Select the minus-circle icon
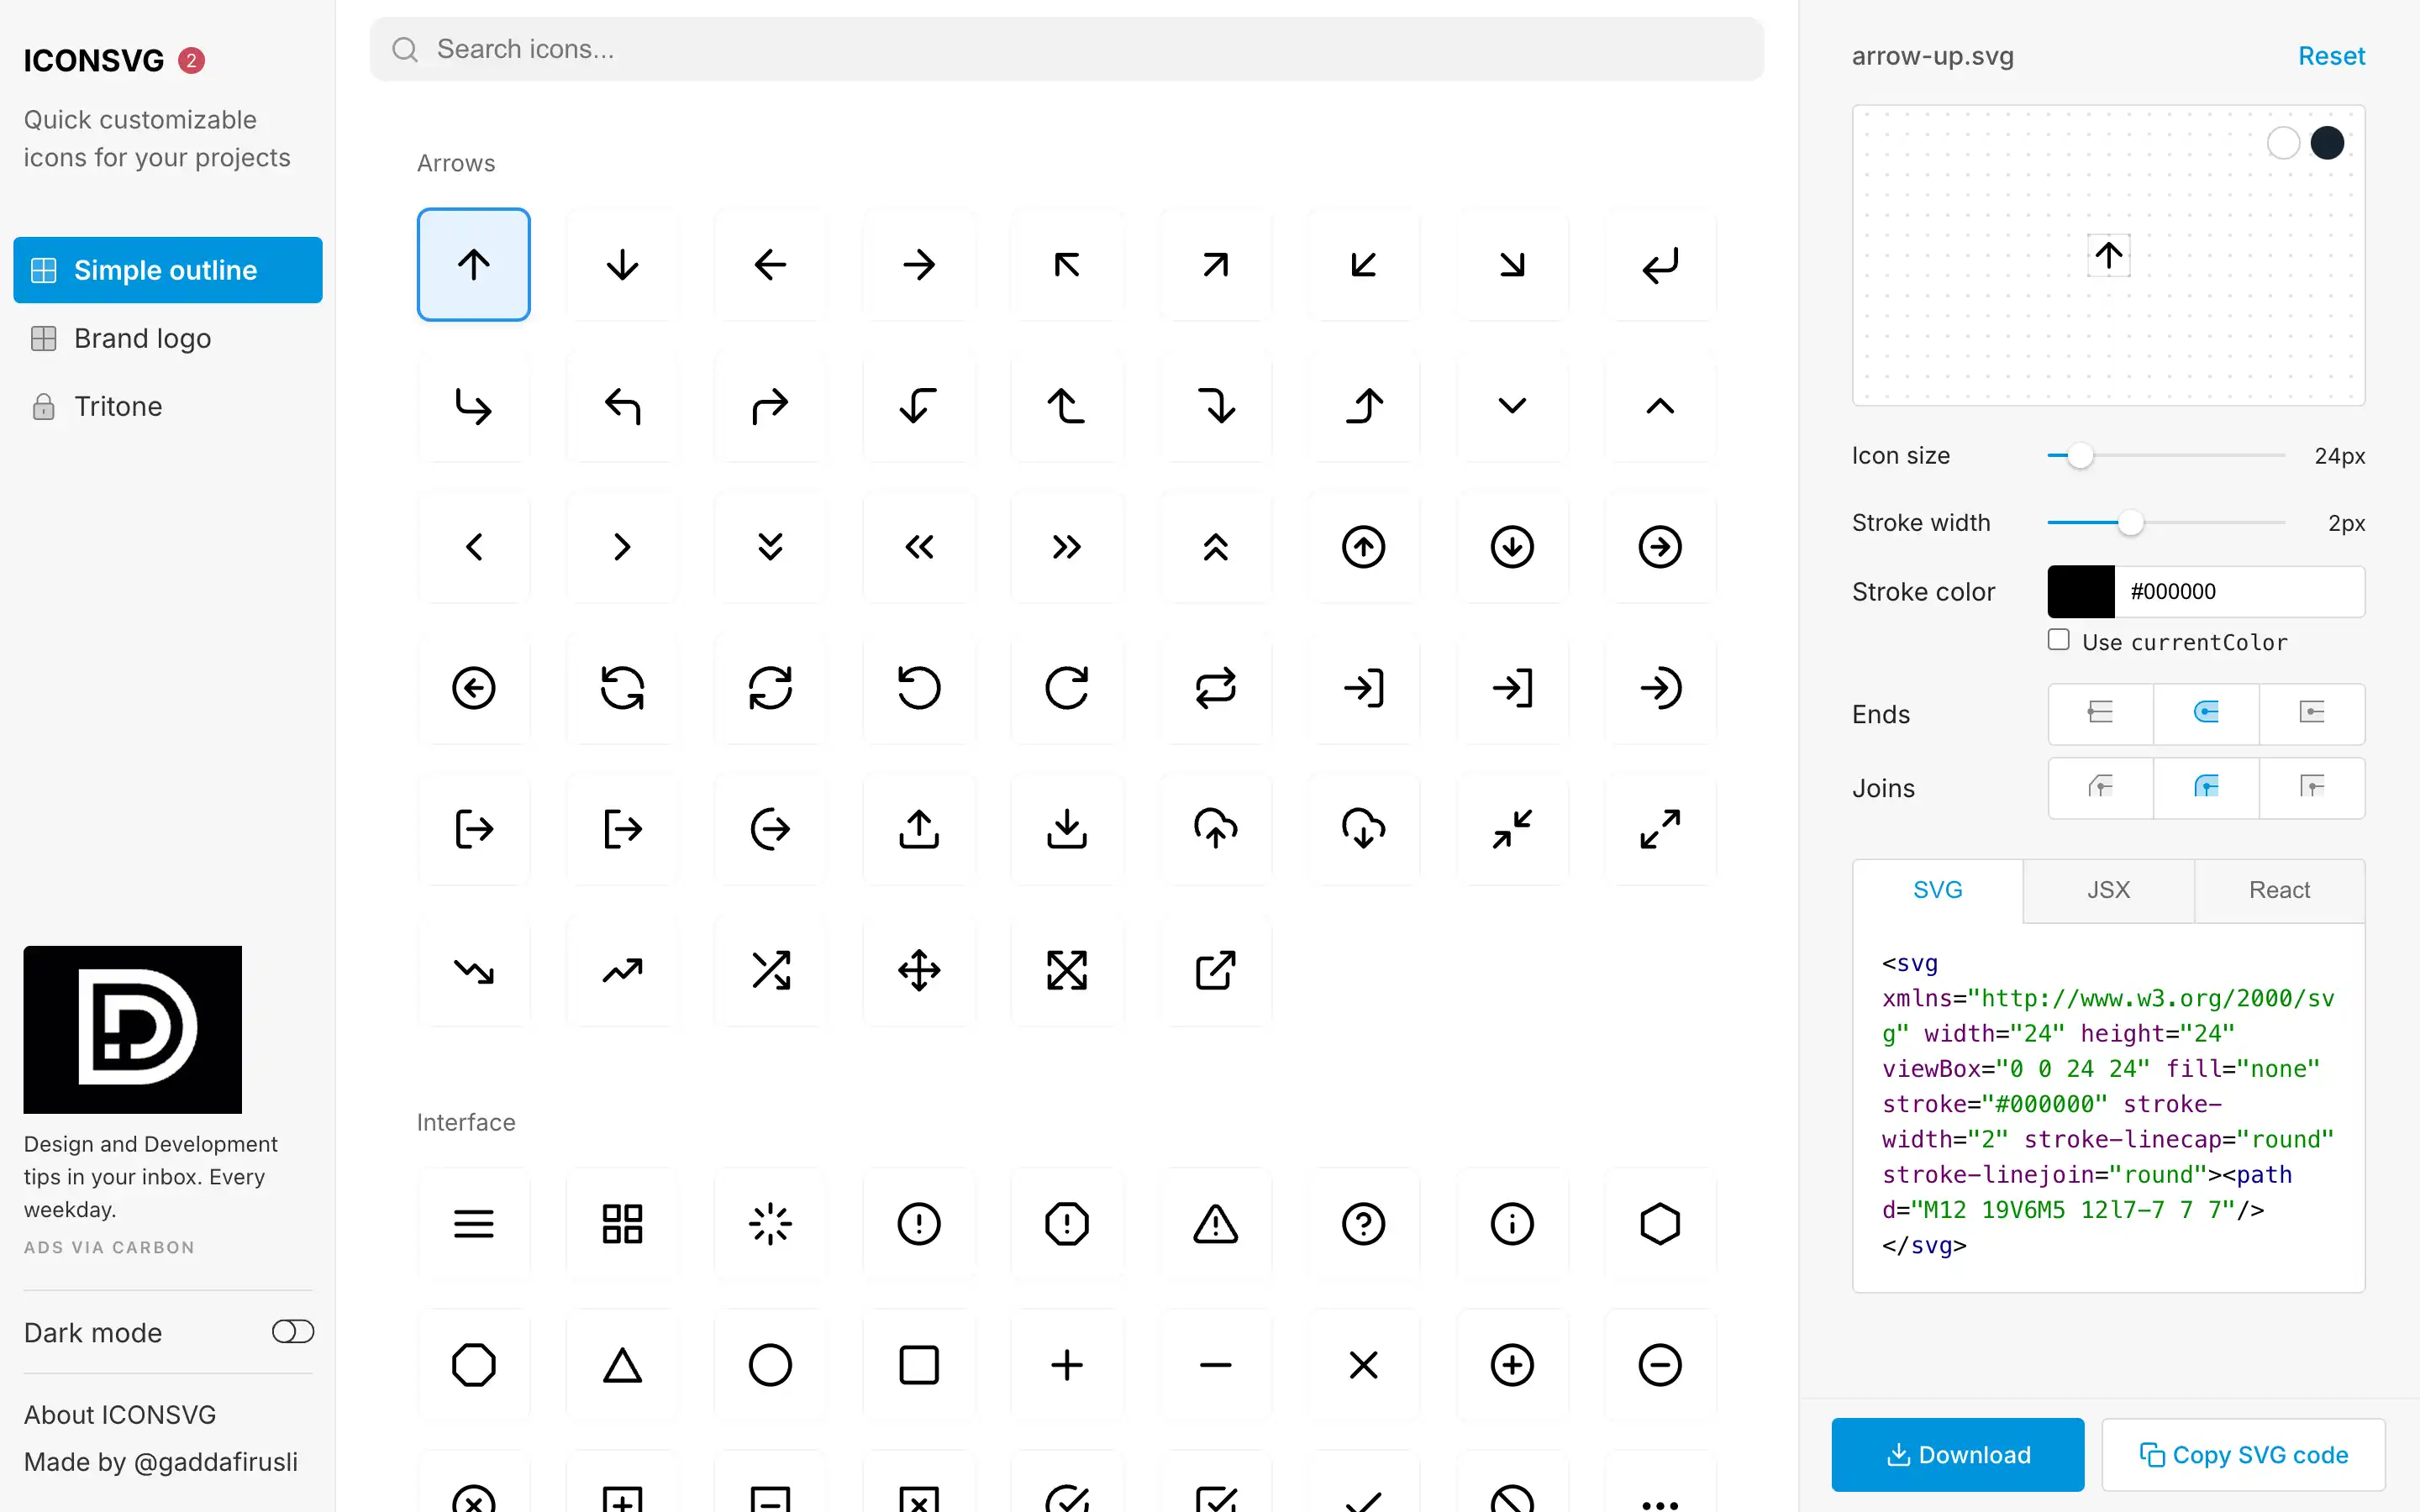The width and height of the screenshot is (2420, 1512). tap(1660, 1364)
